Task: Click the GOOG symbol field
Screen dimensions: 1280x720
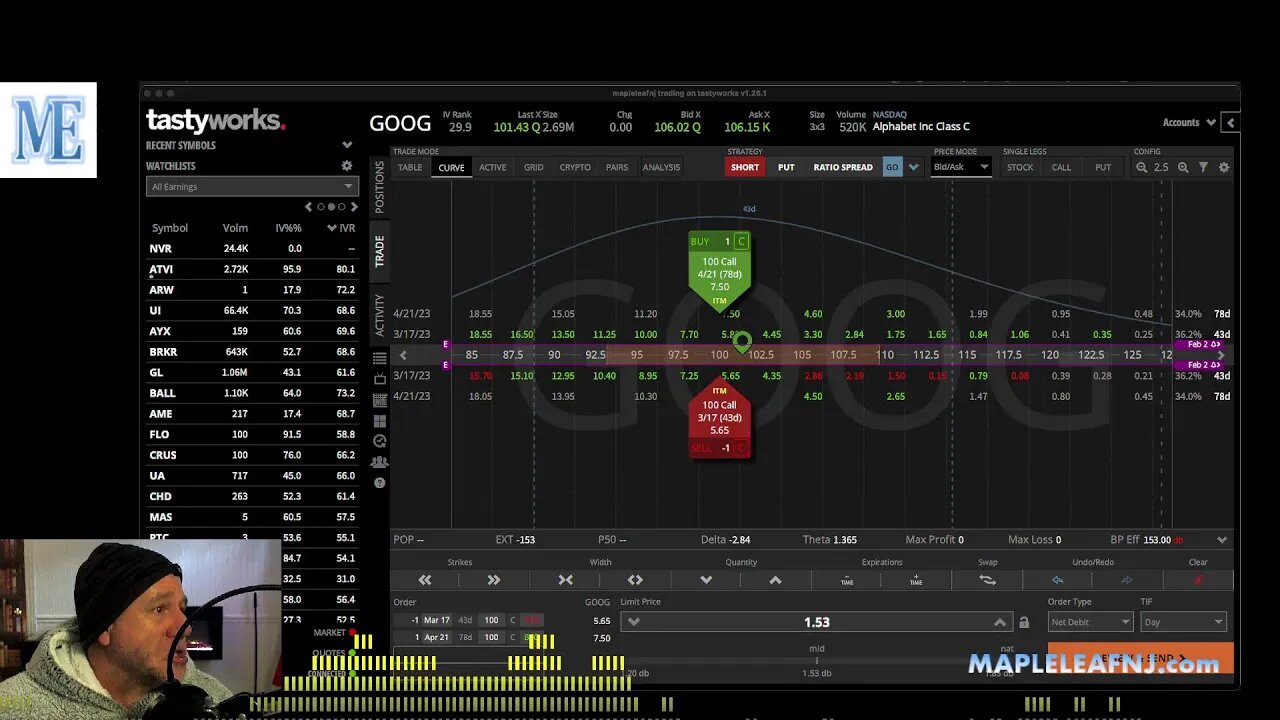Action: [400, 123]
